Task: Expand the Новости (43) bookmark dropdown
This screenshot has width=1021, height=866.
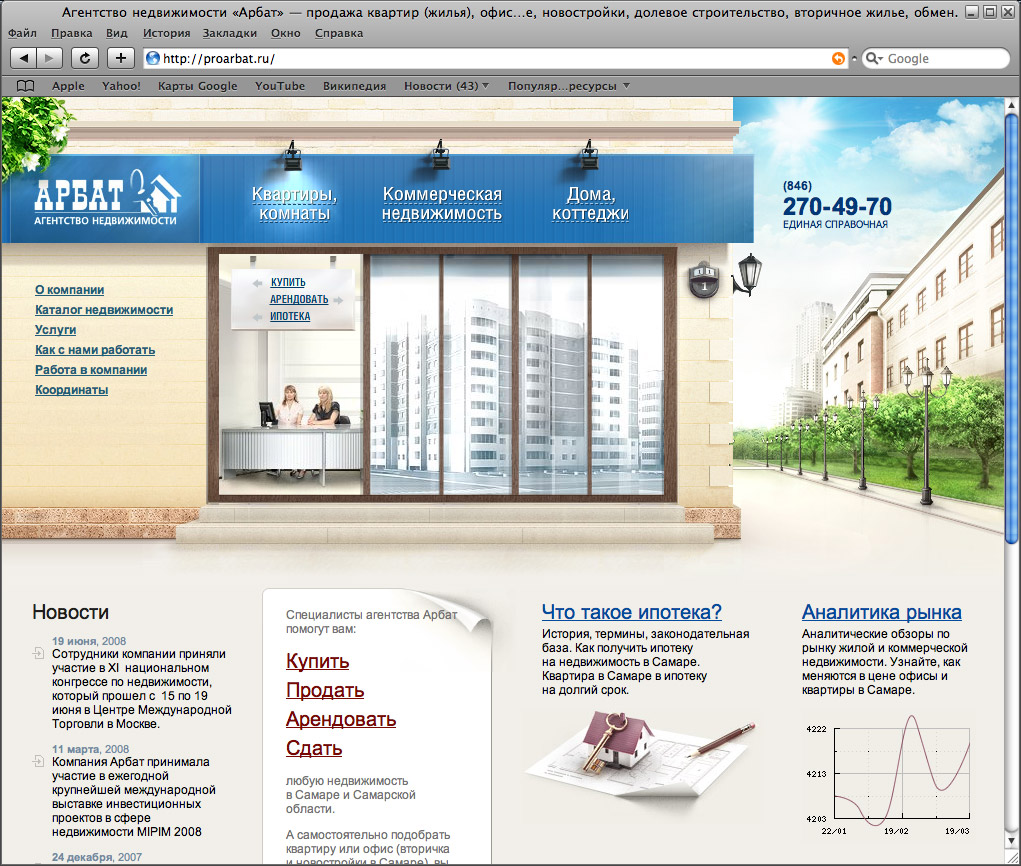Action: tap(485, 86)
